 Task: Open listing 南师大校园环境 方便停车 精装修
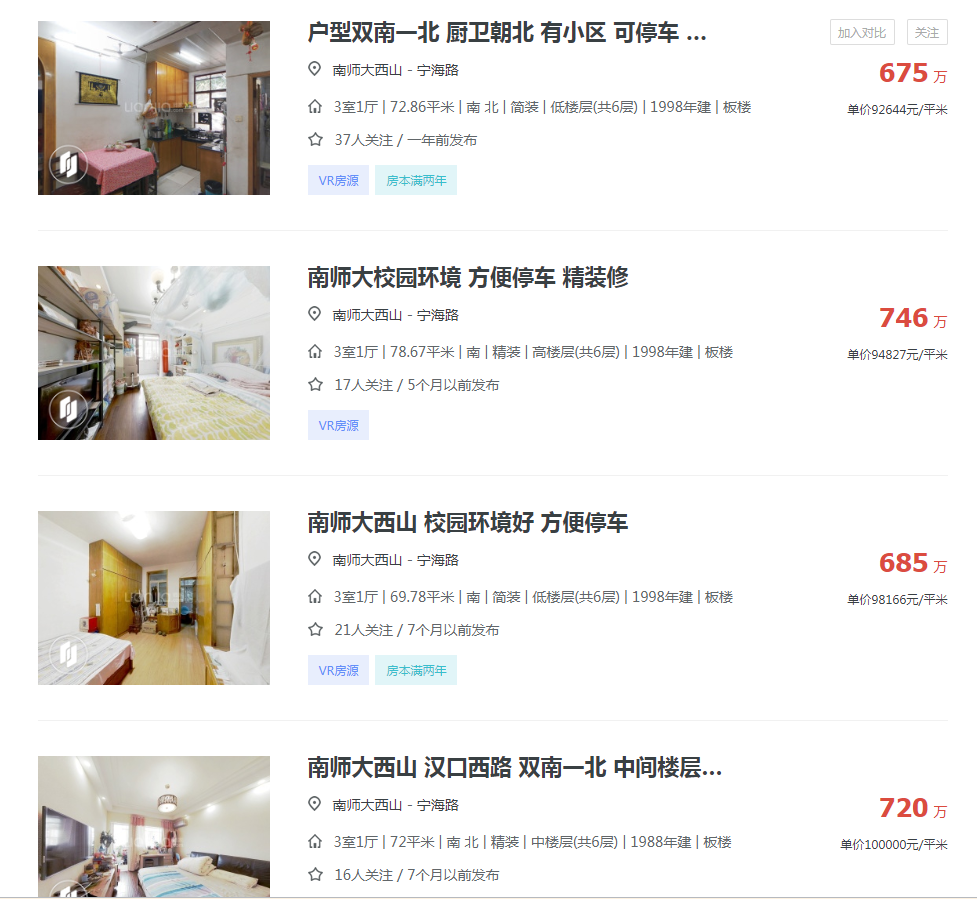click(x=468, y=277)
